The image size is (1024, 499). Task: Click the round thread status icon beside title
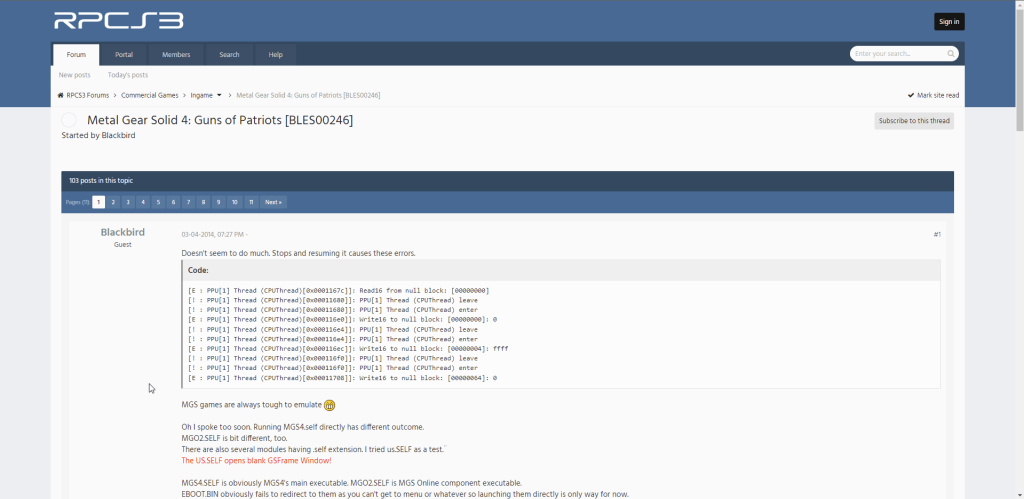[69, 121]
